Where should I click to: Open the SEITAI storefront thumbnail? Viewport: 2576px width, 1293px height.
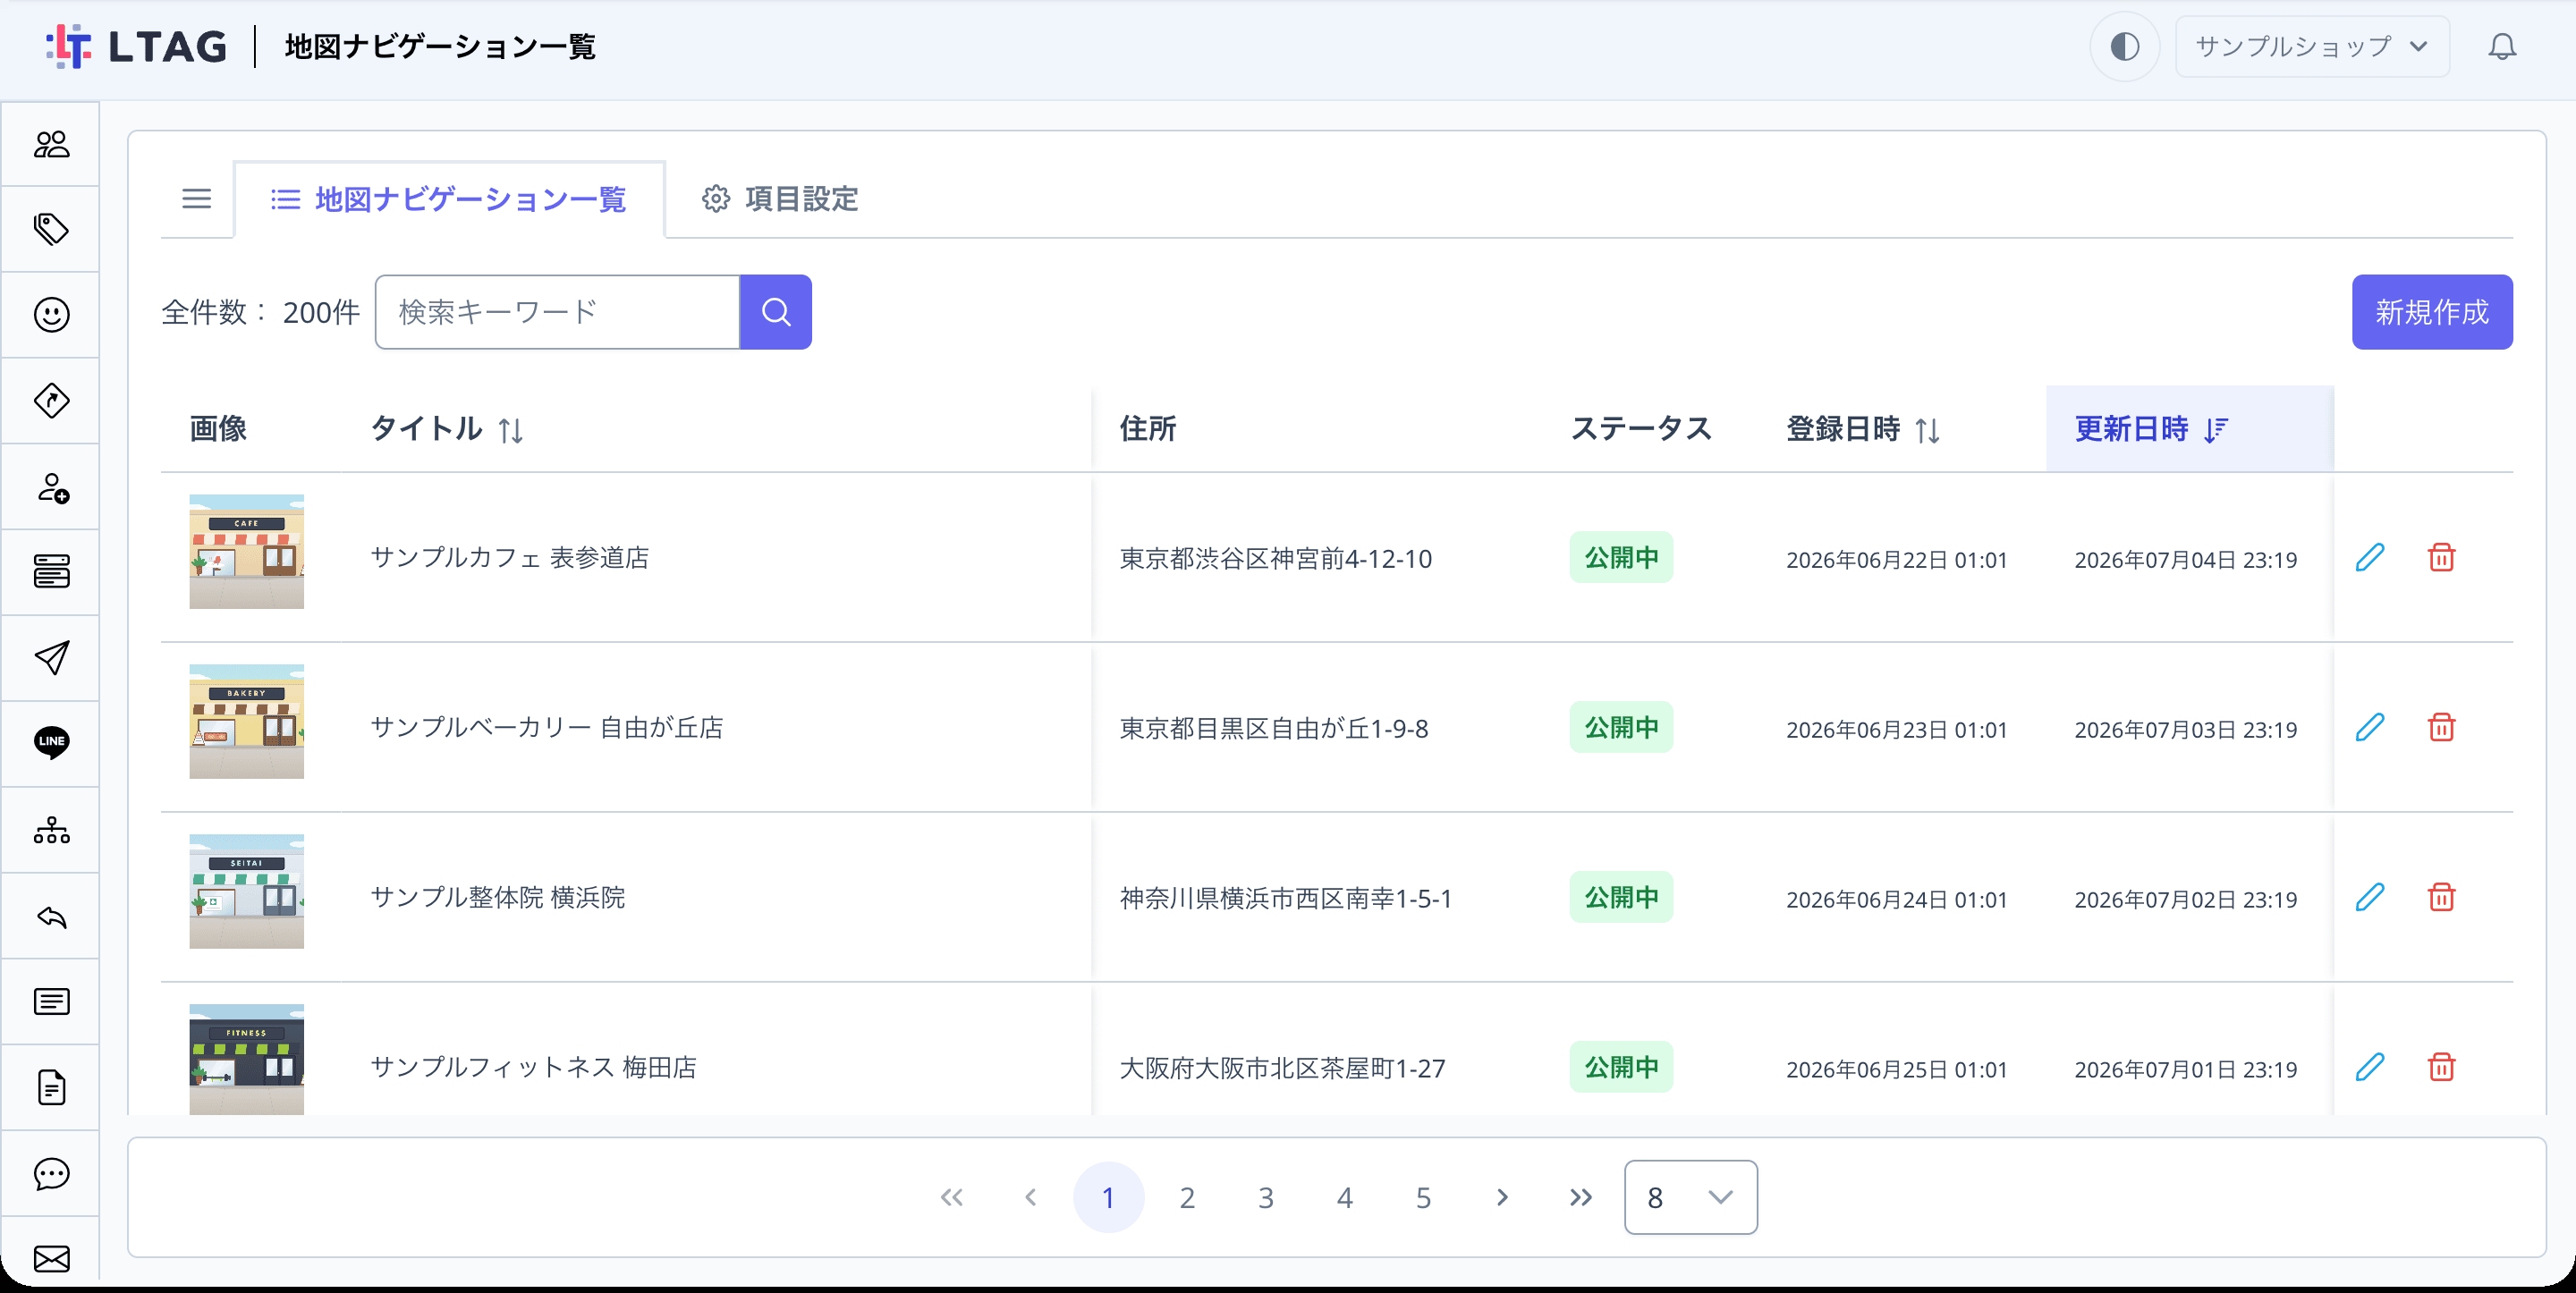(246, 892)
